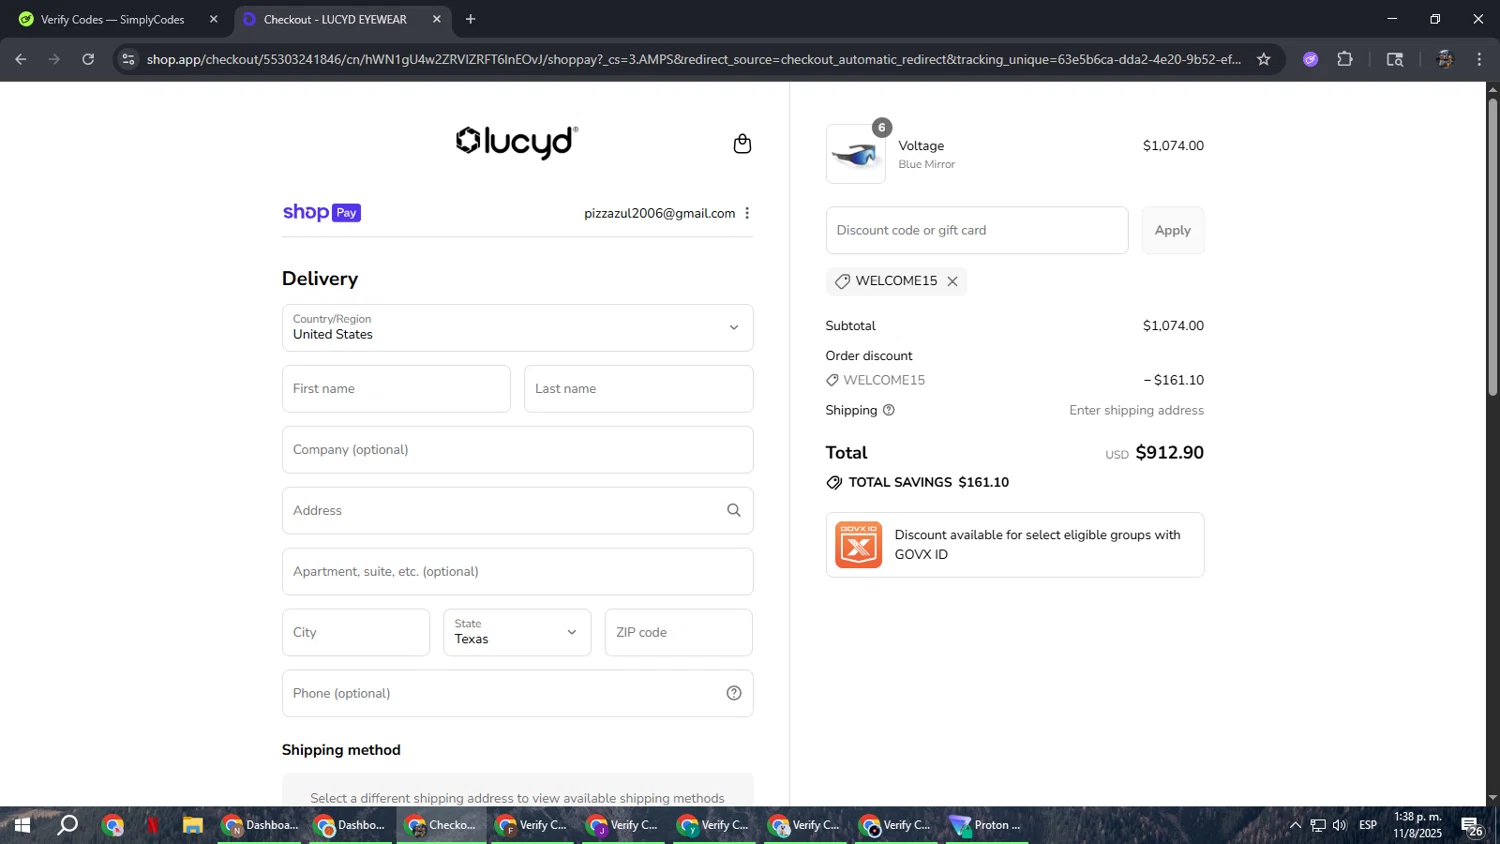Click the pizzazul2006@gmail.com email

tap(659, 213)
